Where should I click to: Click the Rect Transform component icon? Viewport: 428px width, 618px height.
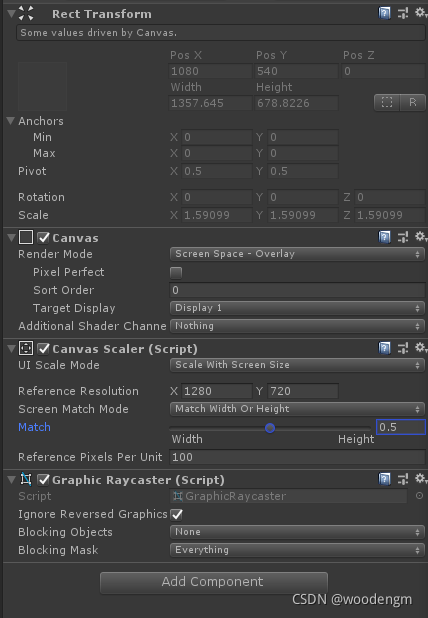click(26, 13)
